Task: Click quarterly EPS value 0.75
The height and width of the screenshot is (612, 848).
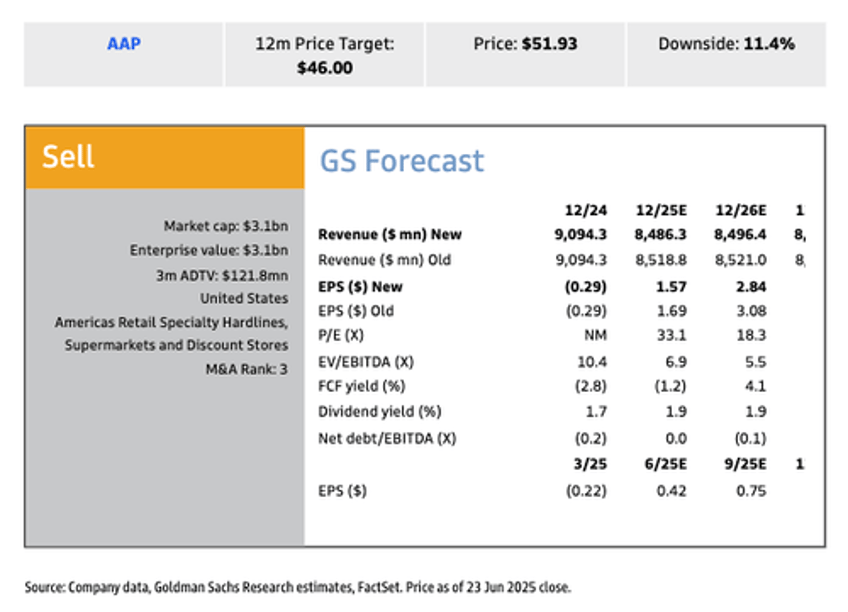Action: click(x=751, y=490)
